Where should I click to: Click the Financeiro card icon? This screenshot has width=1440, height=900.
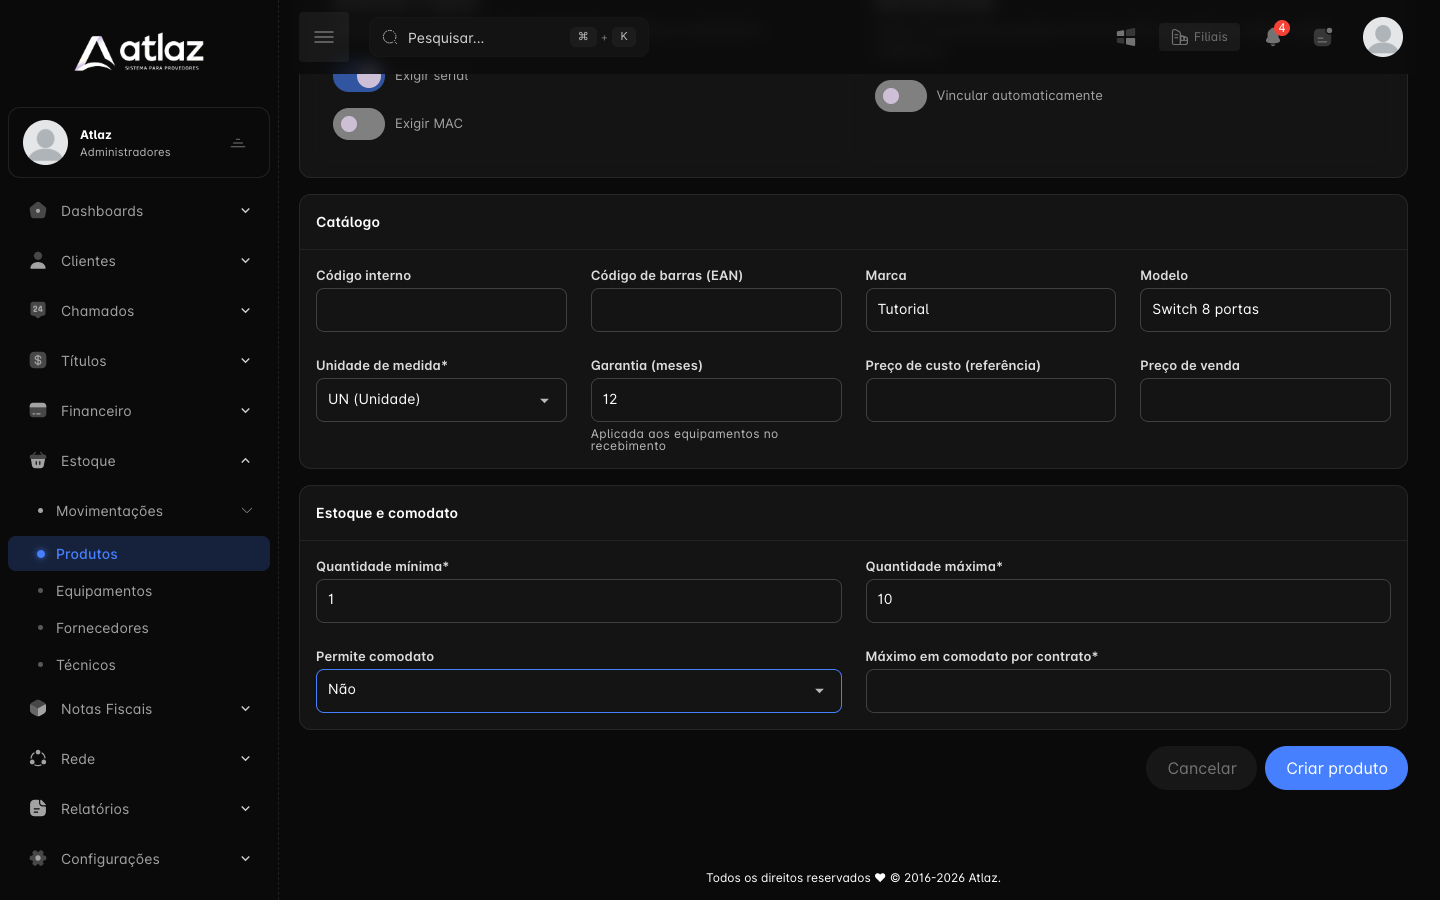[x=38, y=411]
